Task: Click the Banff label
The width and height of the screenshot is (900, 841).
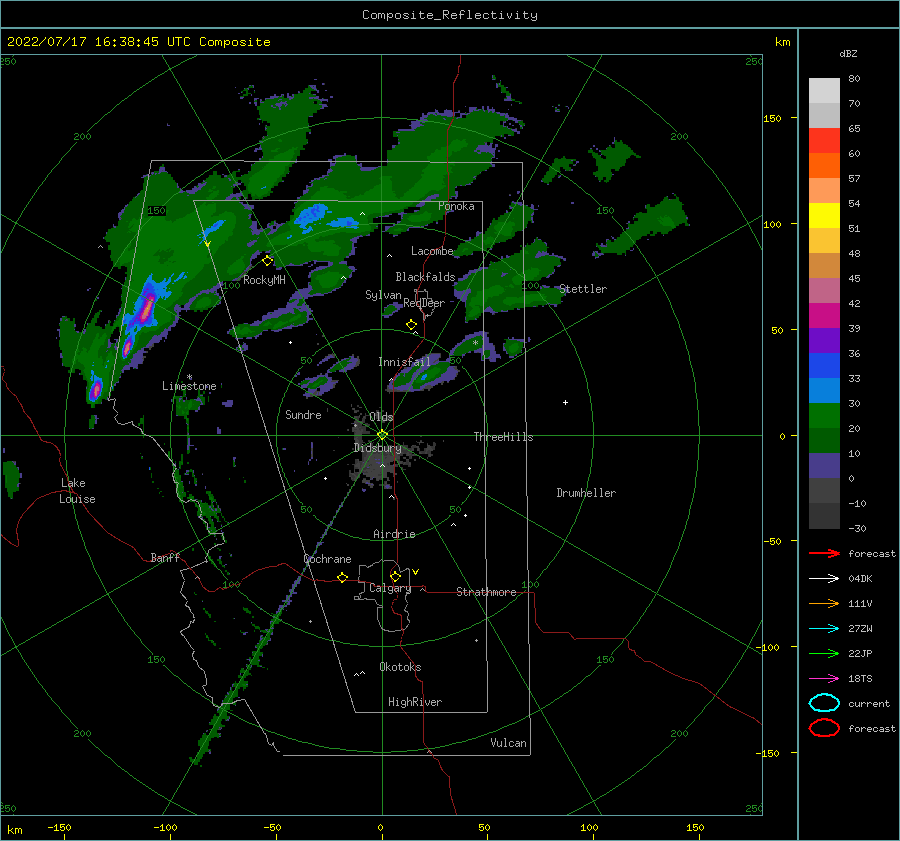Action: click(x=165, y=557)
